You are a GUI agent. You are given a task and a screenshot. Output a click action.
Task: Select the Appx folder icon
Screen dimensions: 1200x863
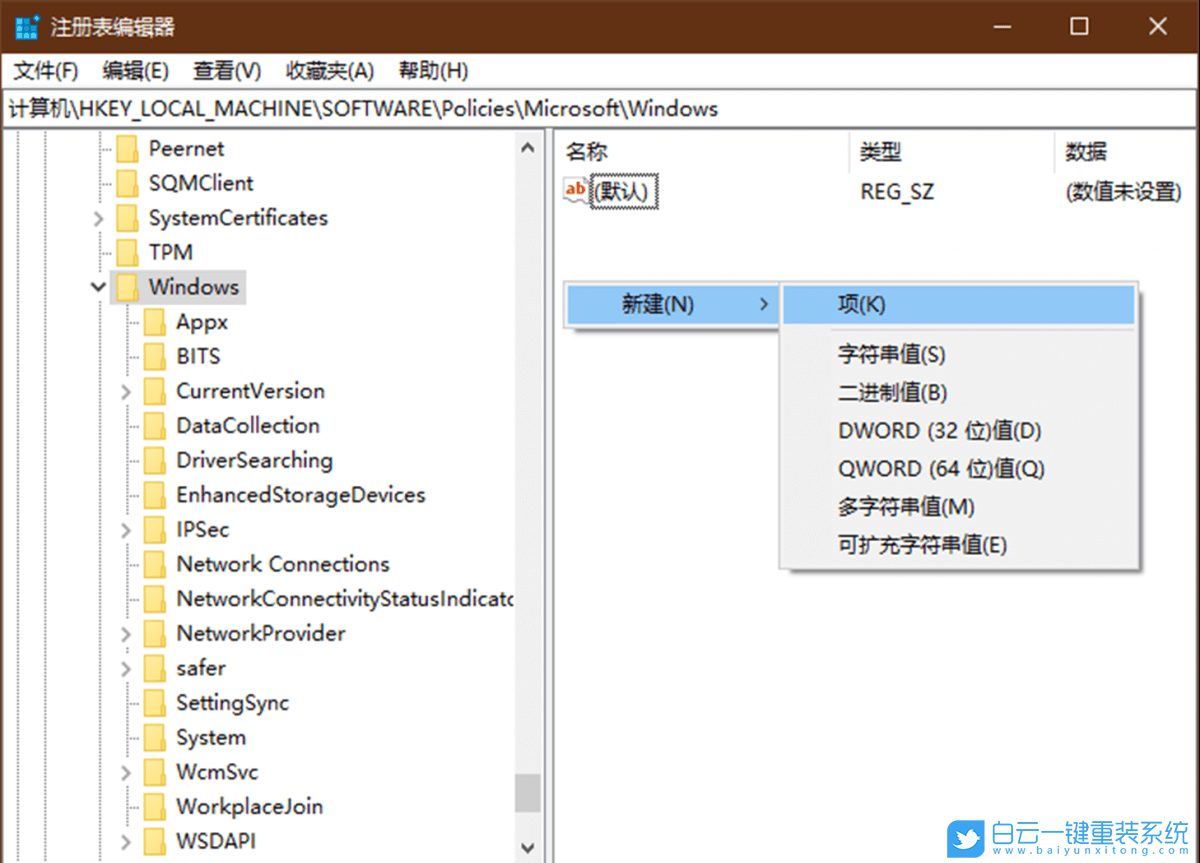coord(155,321)
